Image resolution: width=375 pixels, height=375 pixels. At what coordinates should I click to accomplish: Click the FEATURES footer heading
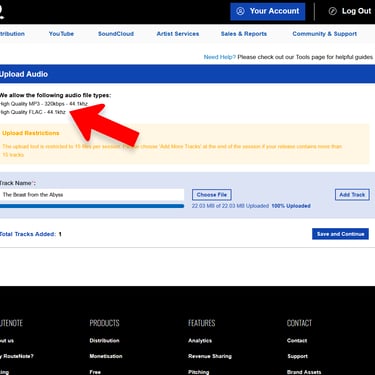tap(202, 323)
